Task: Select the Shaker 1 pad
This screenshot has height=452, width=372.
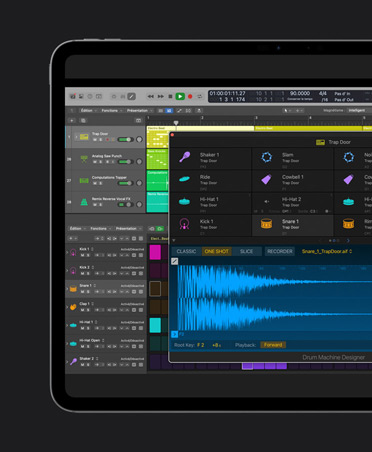Action: 211,158
